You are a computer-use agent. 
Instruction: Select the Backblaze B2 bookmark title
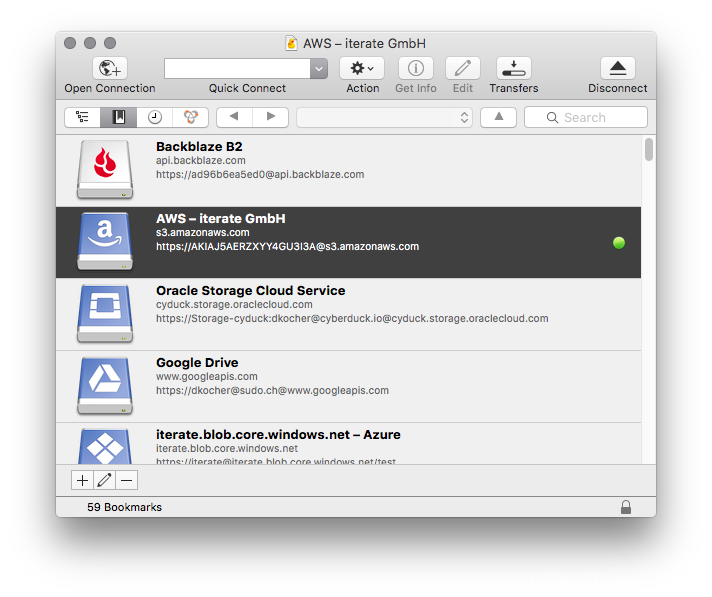[x=199, y=147]
